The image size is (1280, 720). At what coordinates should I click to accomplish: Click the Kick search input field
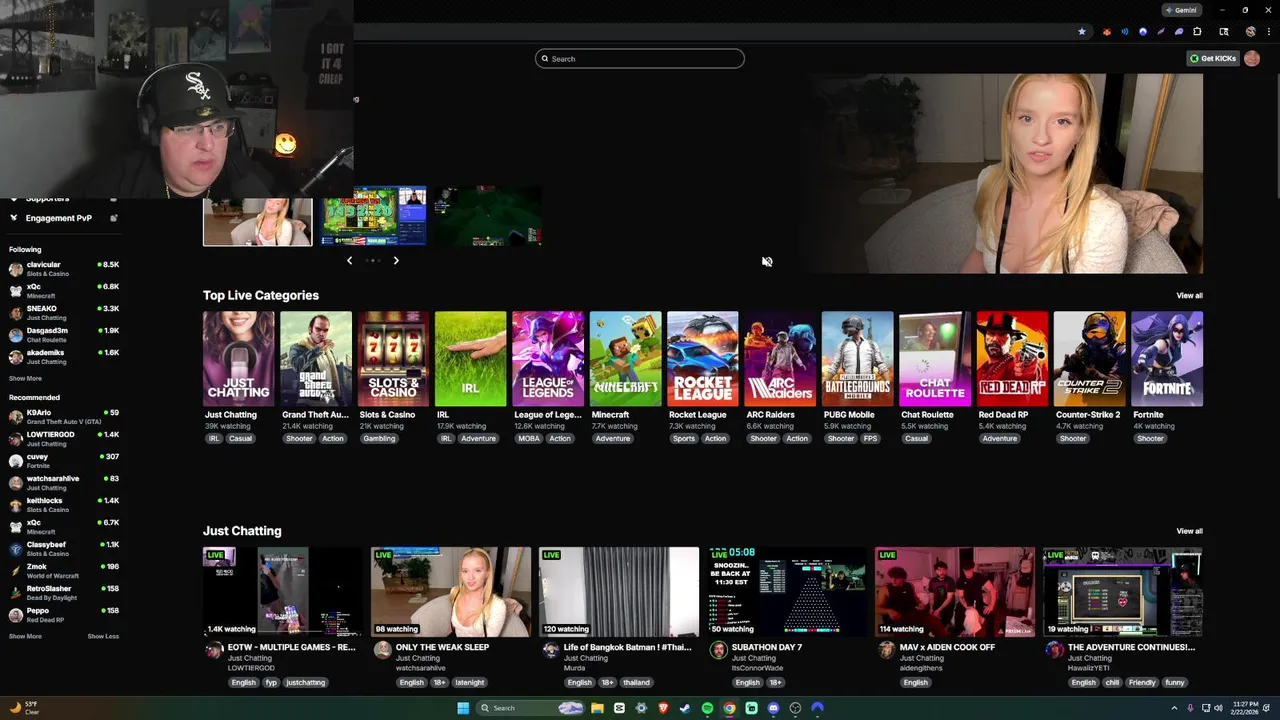pyautogui.click(x=640, y=58)
